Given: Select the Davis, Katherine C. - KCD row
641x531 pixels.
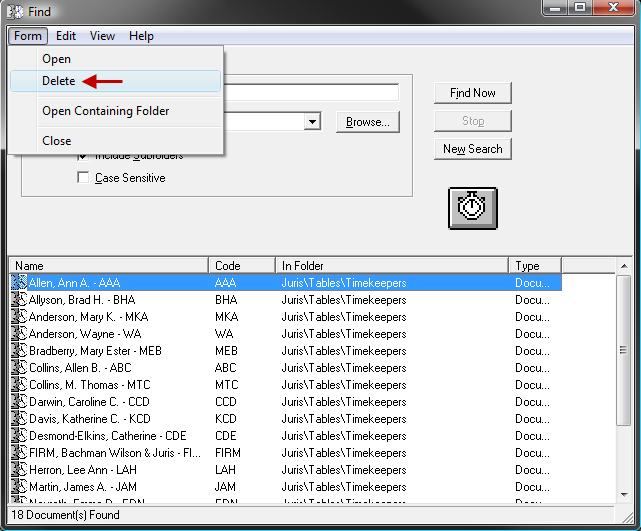Looking at the screenshot, I should point(90,419).
